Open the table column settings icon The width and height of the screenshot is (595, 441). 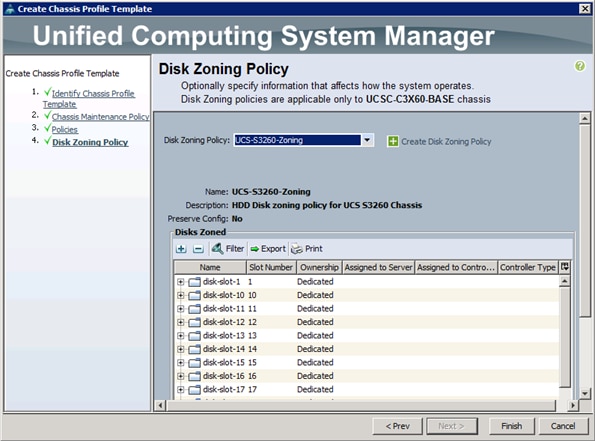565,267
